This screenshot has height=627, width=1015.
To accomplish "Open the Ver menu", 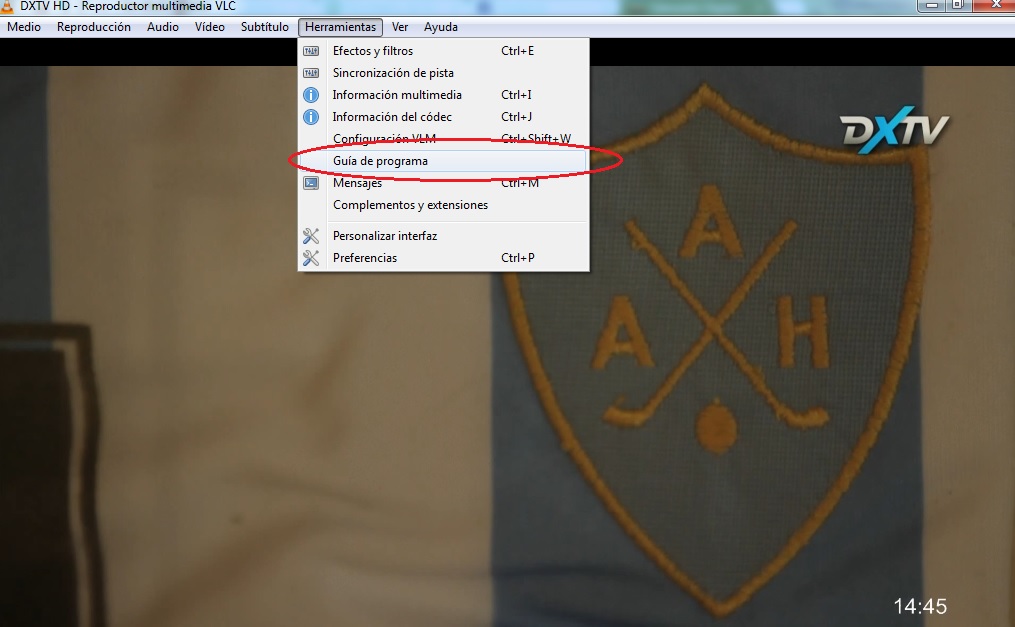I will pyautogui.click(x=400, y=27).
